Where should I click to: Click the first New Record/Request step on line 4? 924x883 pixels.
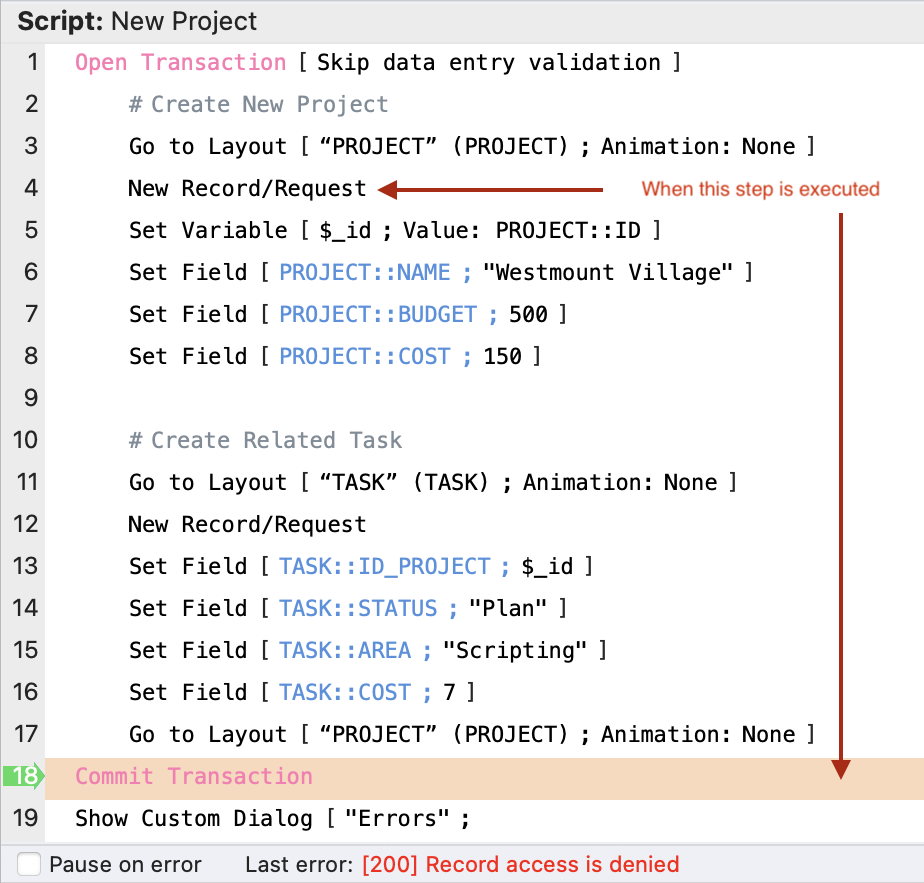247,189
